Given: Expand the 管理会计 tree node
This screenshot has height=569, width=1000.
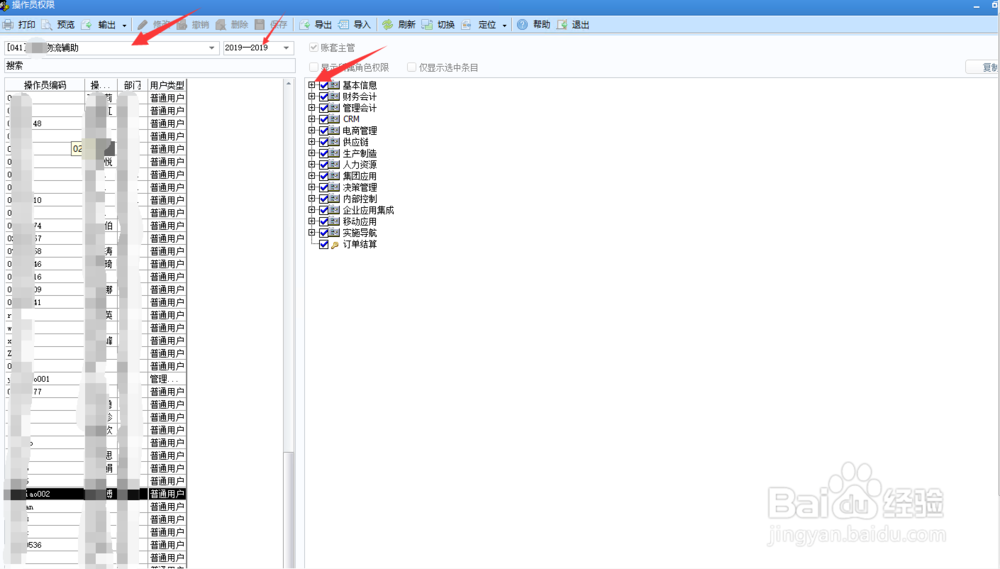Looking at the screenshot, I should click(x=312, y=108).
